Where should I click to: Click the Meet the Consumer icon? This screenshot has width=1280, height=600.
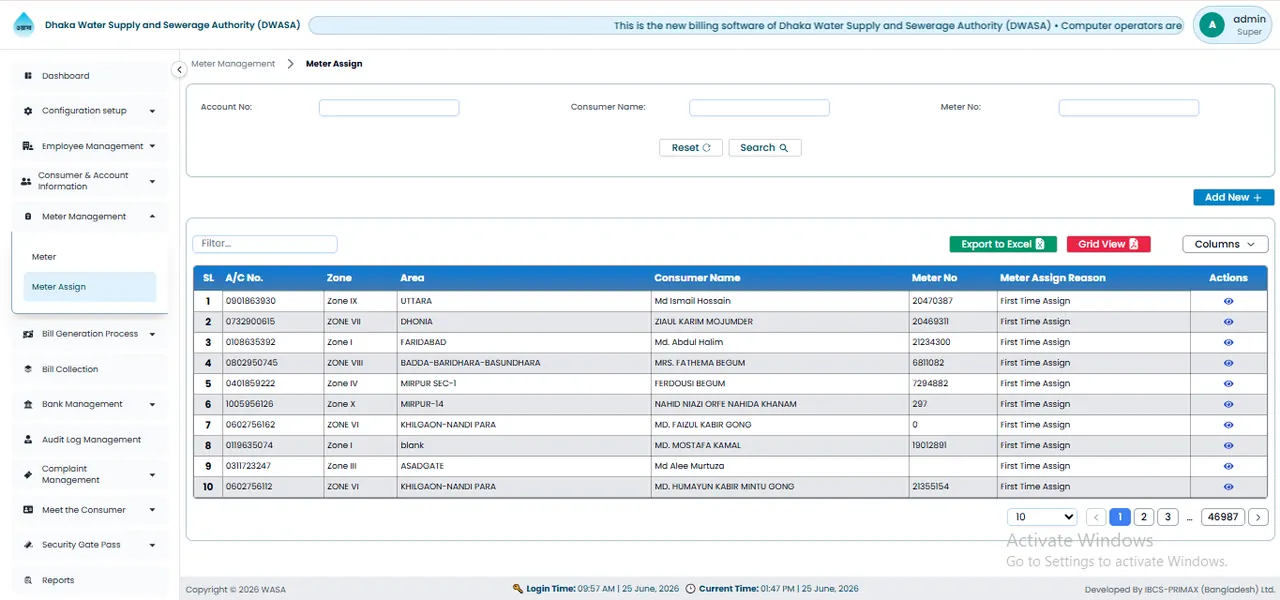(29, 510)
